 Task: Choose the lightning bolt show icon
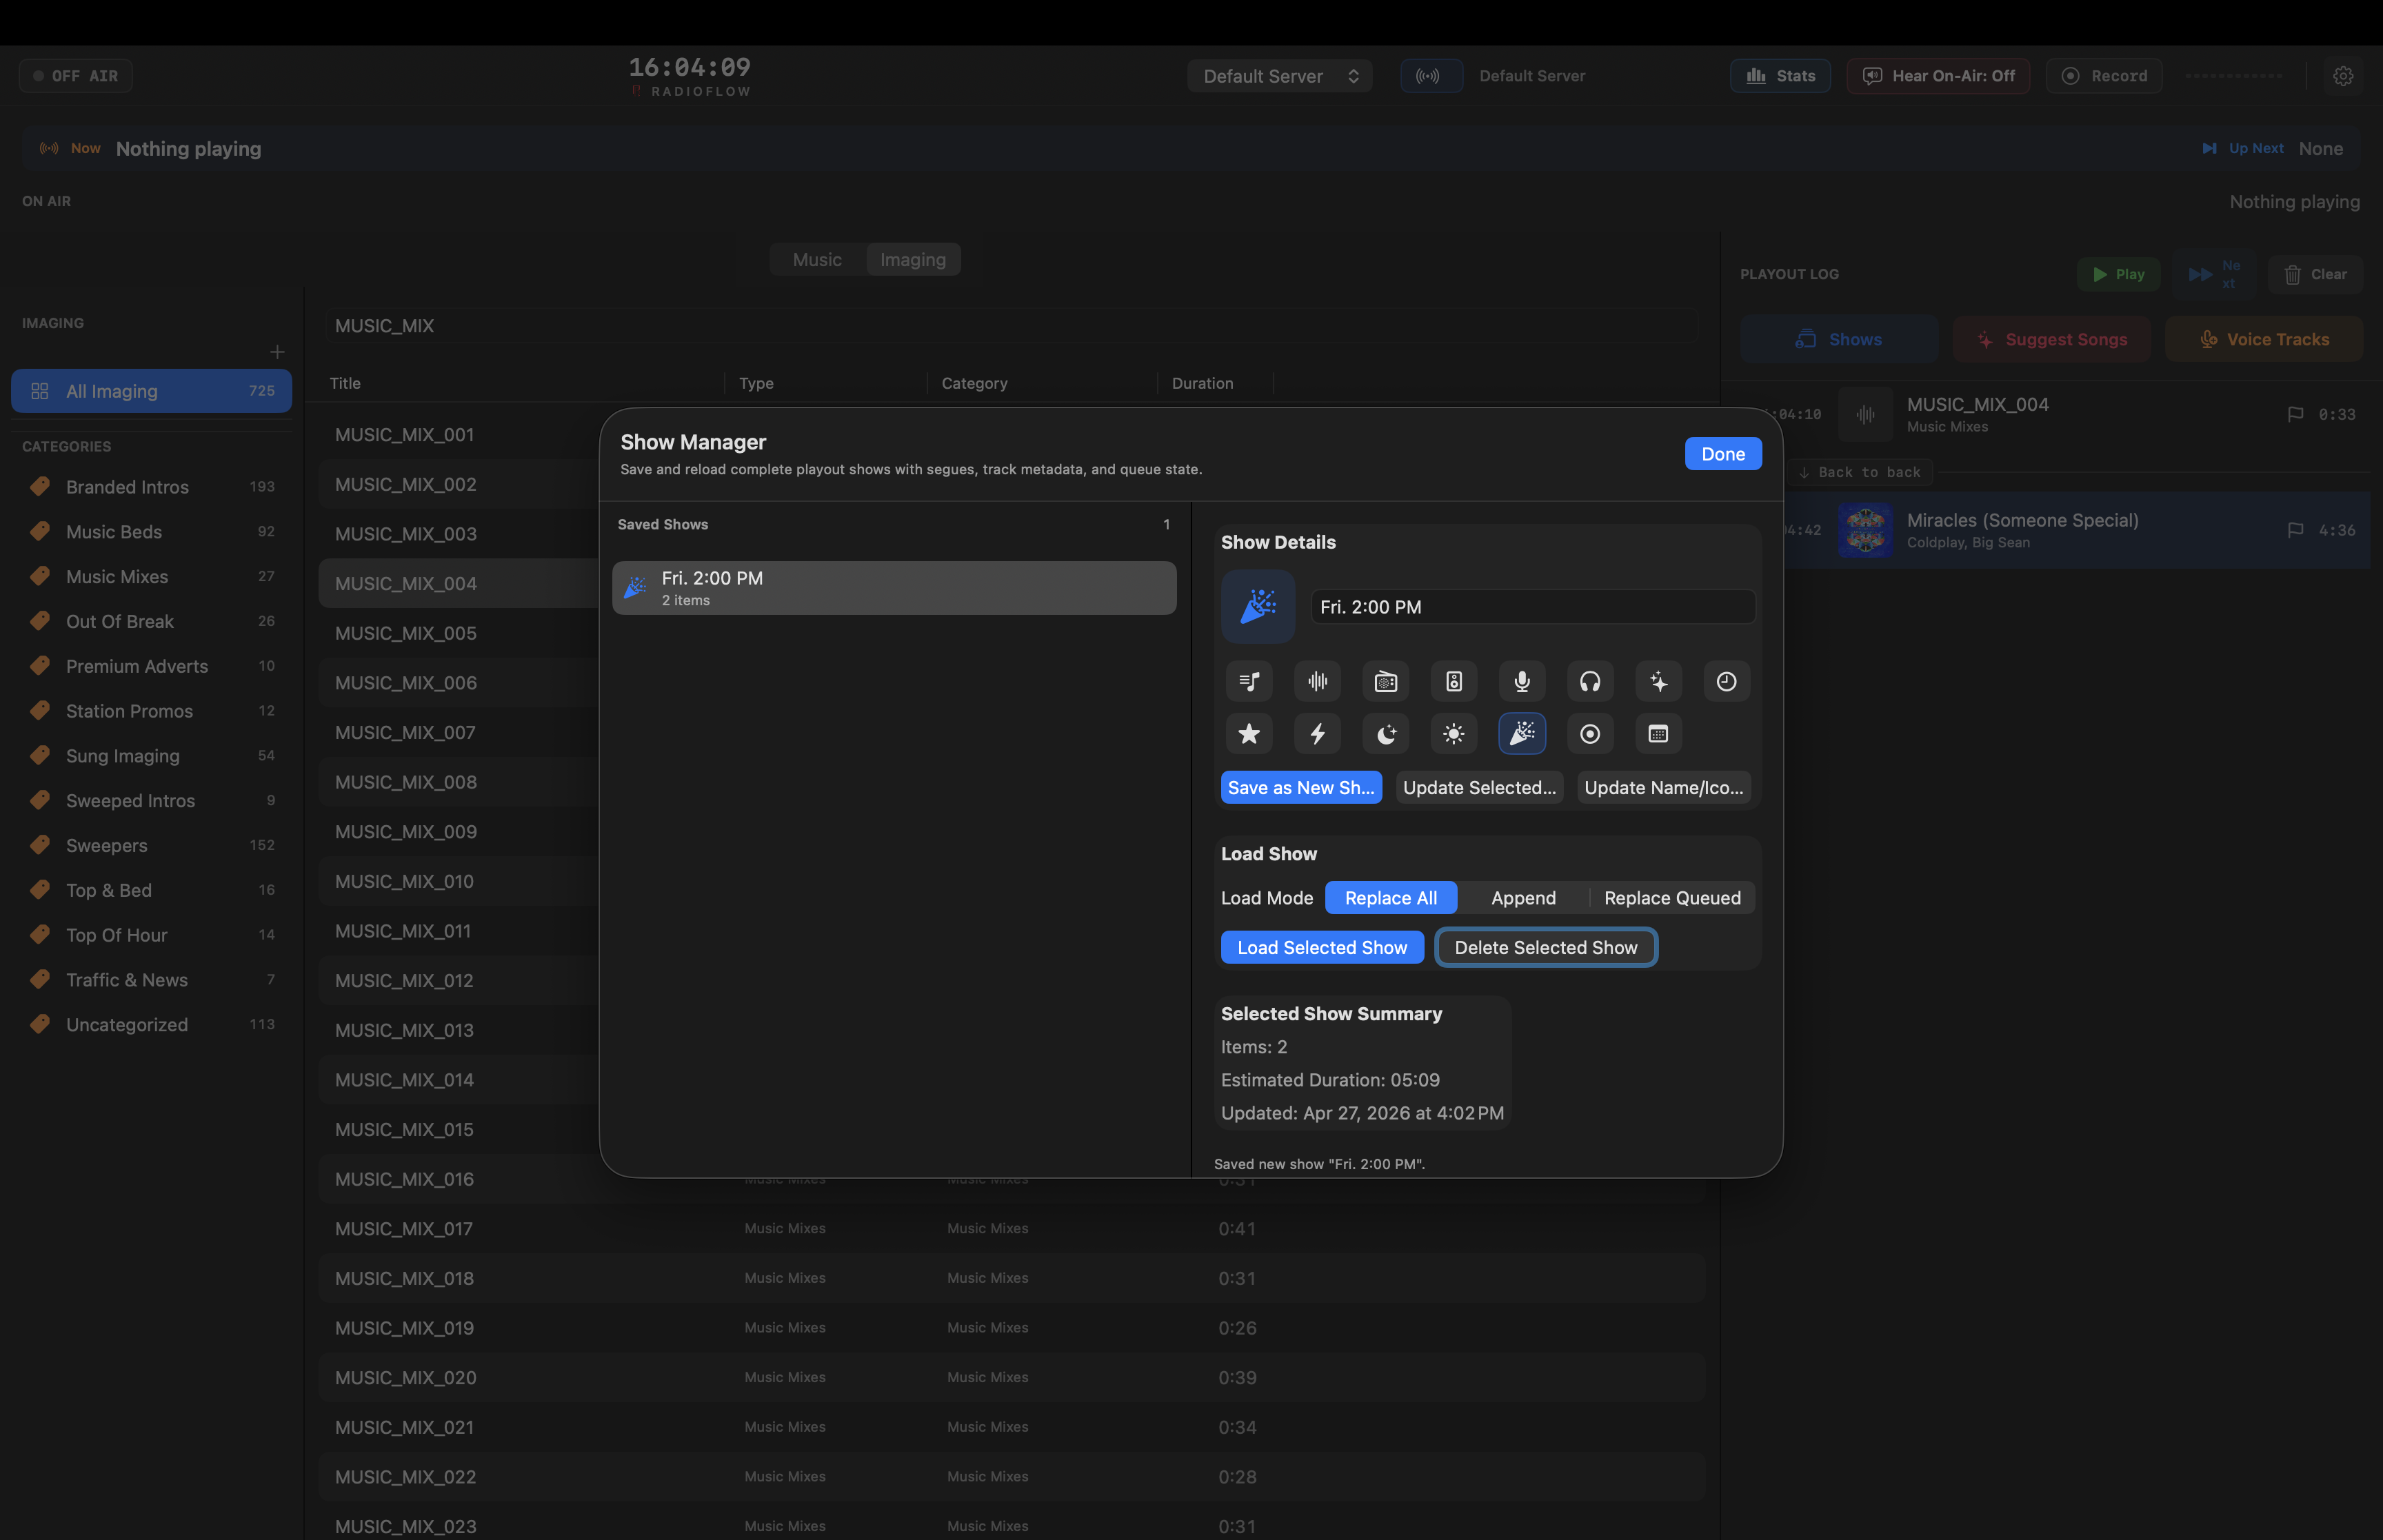click(x=1318, y=734)
